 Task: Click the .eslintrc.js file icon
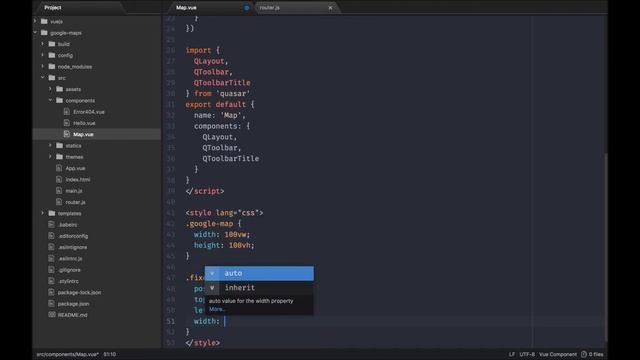51,258
